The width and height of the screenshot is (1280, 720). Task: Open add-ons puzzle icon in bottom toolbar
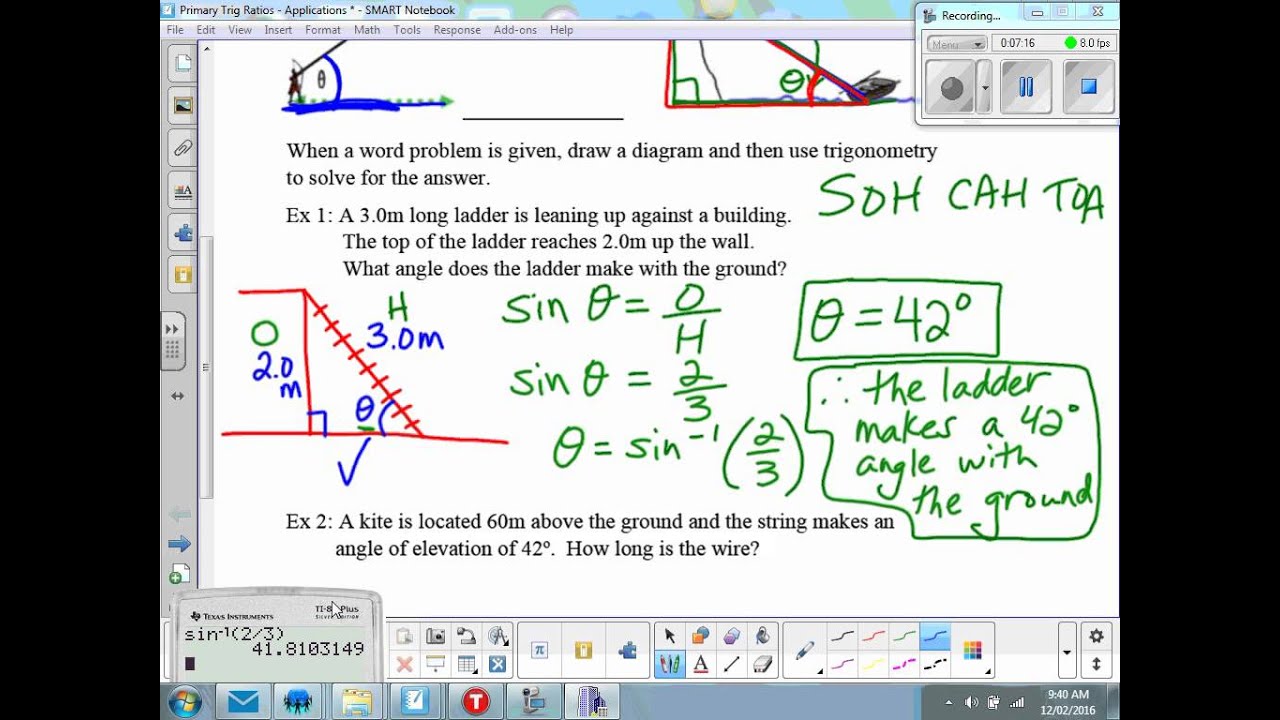pos(628,650)
